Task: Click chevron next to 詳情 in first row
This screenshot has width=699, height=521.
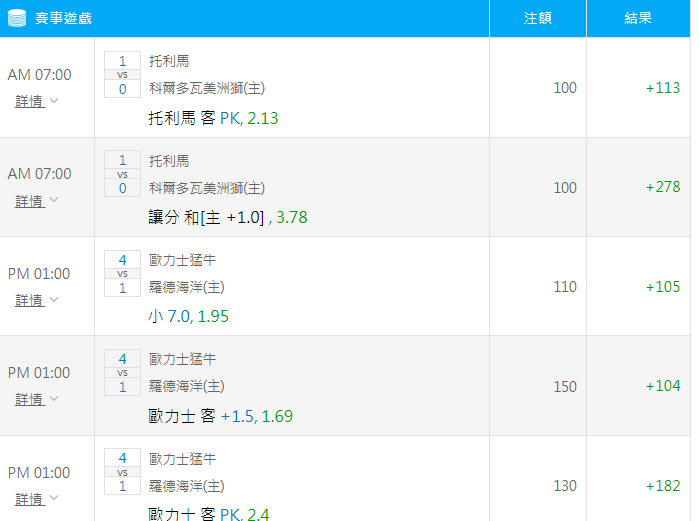Action: click(54, 101)
